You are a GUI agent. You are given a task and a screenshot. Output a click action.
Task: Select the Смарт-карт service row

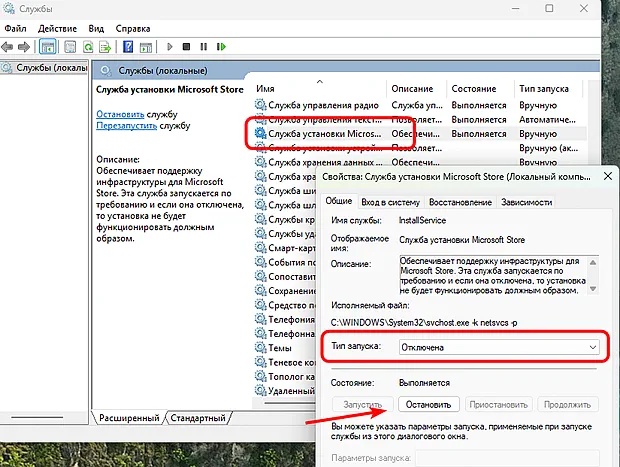285,248
